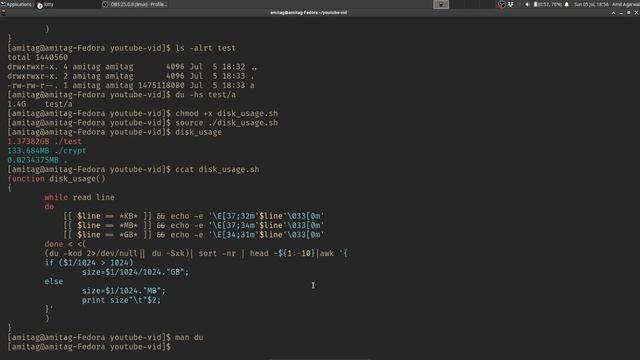
Task: Open the clock showing Sun 05 Jul
Action: pyautogui.click(x=591, y=4)
